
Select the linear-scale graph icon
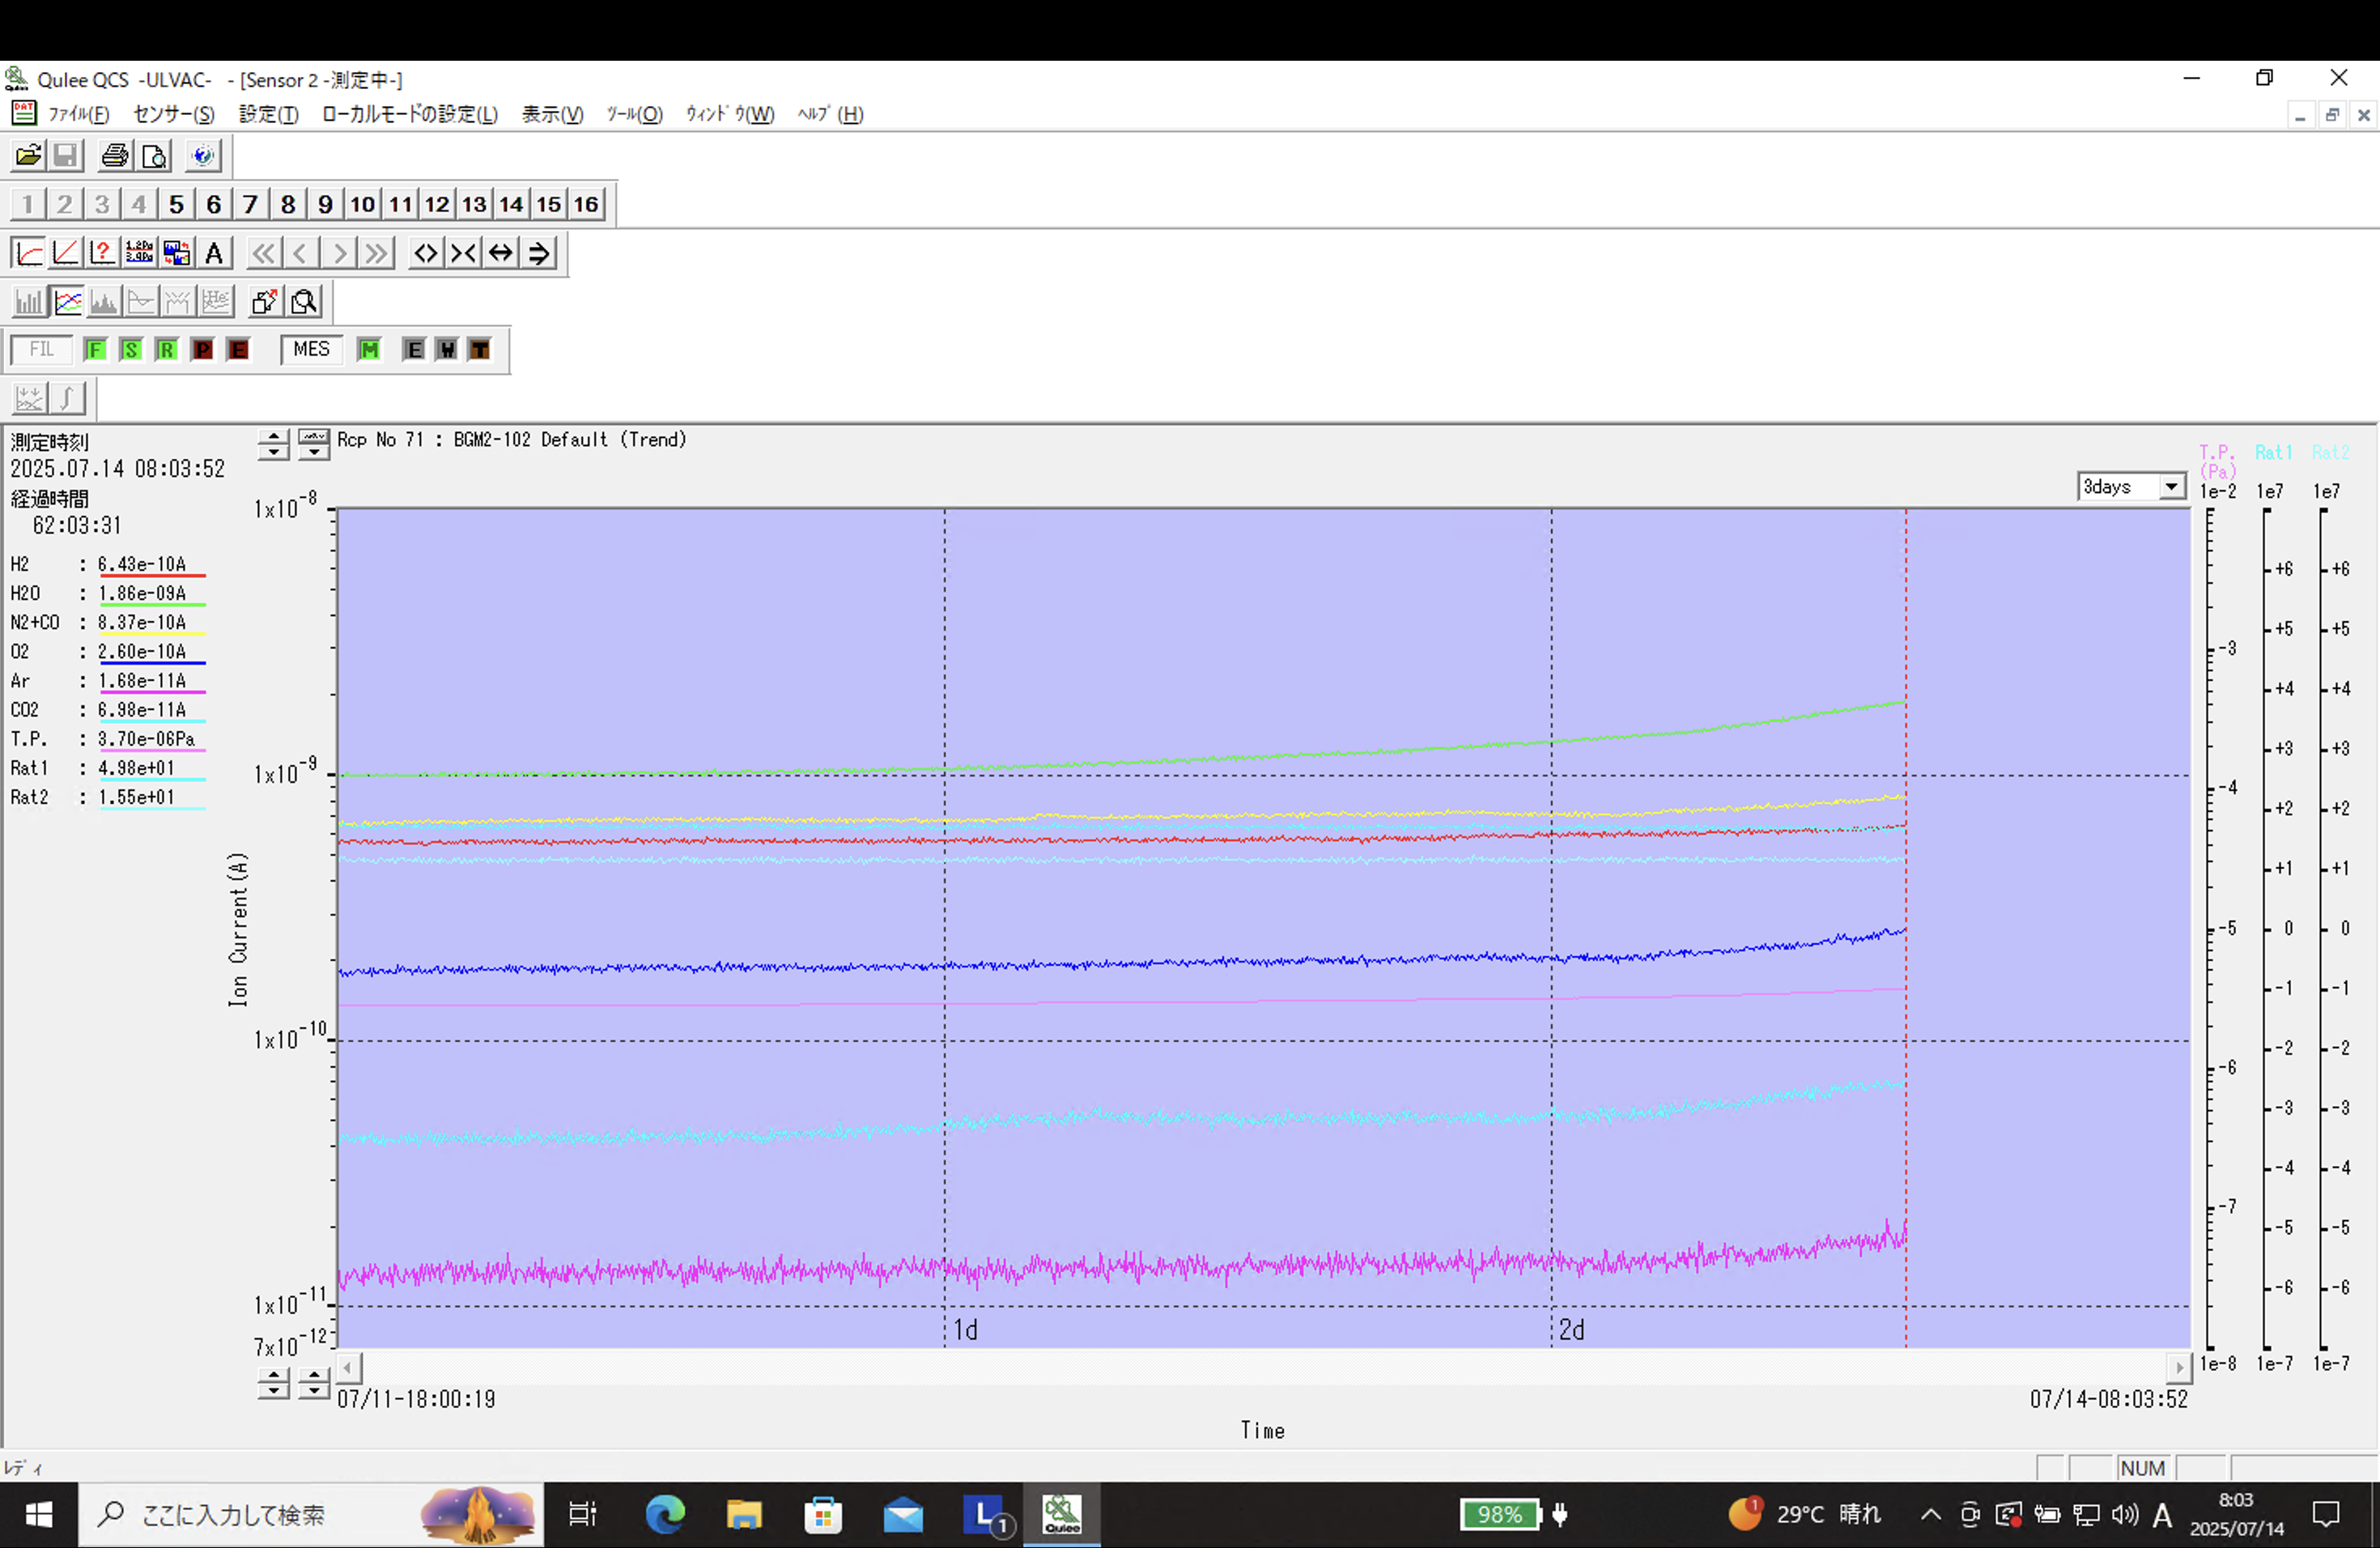[66, 253]
